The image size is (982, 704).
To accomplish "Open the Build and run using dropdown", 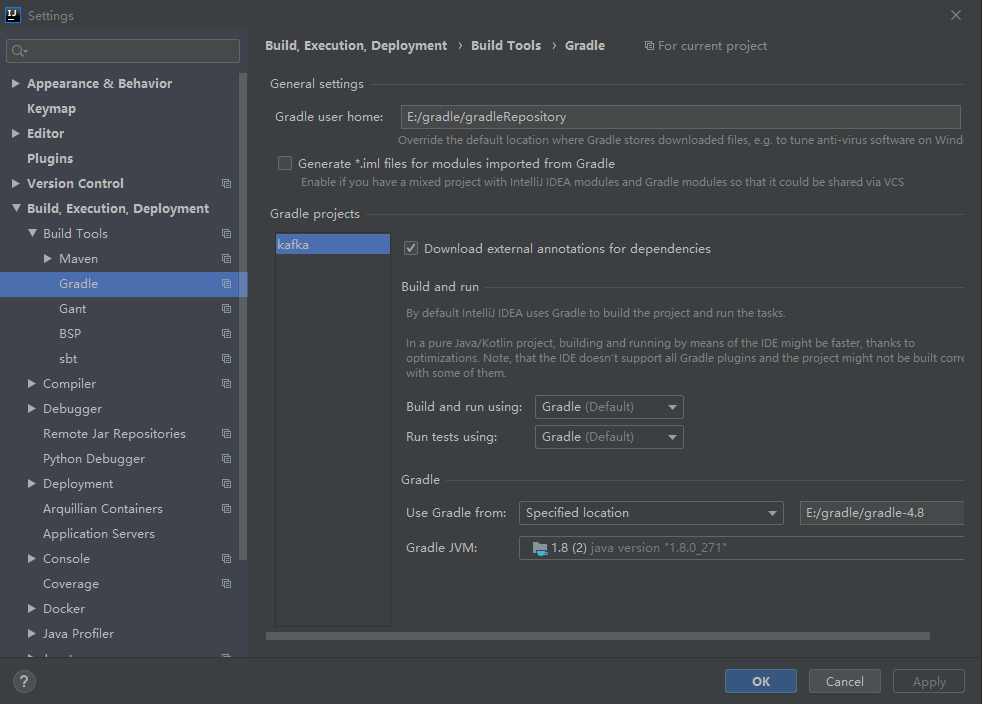I will [609, 407].
